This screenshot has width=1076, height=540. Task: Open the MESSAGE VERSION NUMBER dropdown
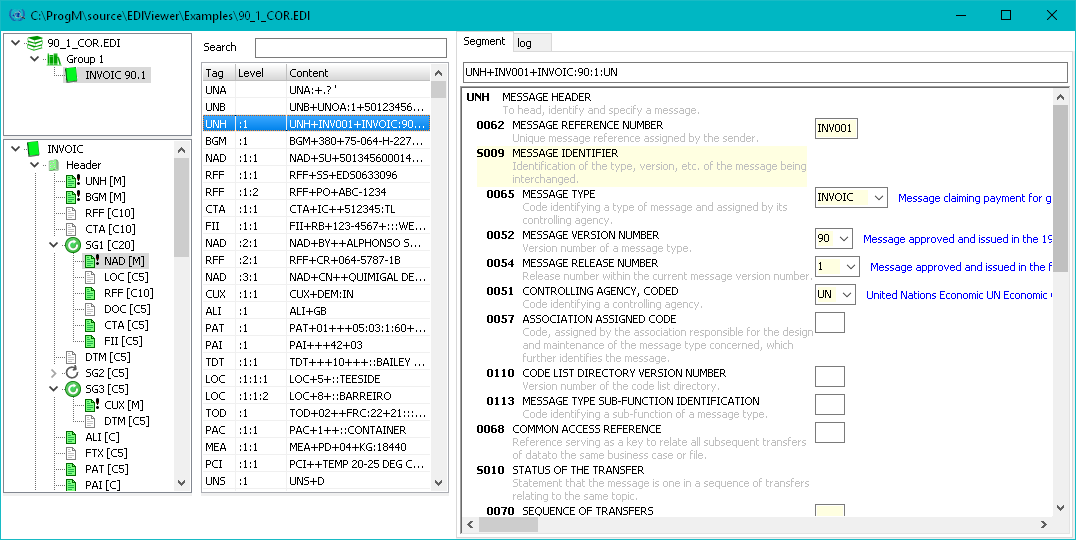[844, 239]
